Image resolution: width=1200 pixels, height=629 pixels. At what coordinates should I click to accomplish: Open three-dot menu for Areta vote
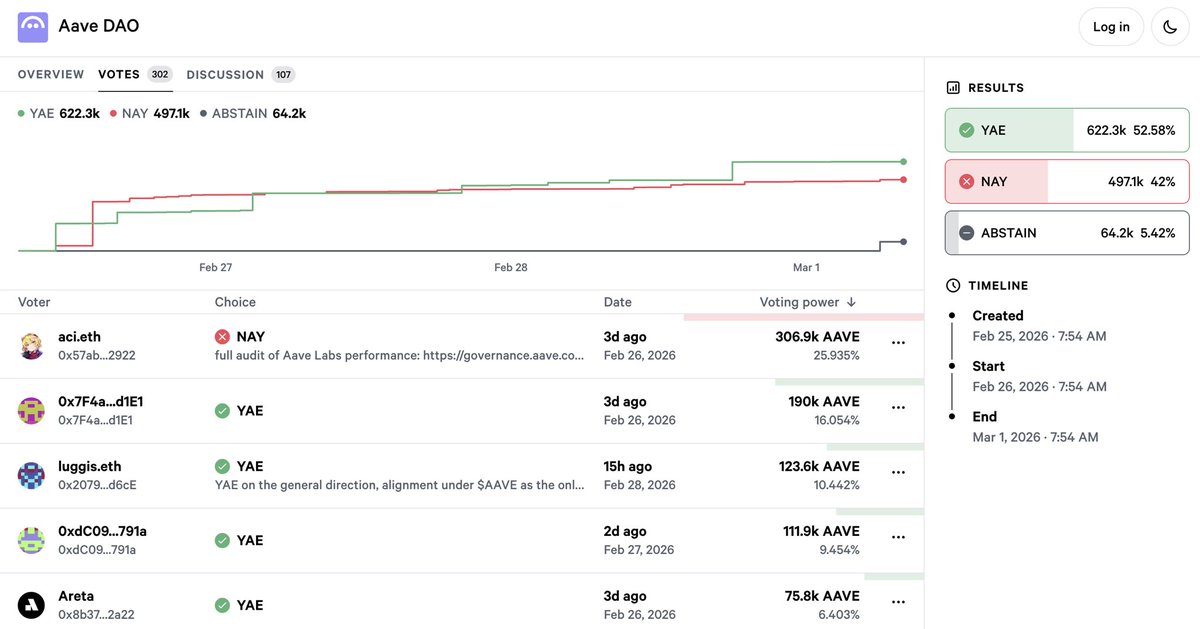[x=898, y=602]
